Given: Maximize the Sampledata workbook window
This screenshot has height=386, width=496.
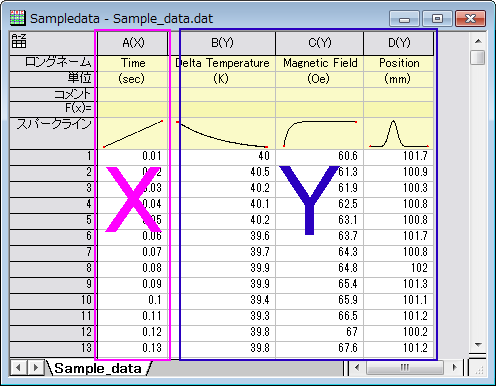Looking at the screenshot, I should (x=437, y=18).
